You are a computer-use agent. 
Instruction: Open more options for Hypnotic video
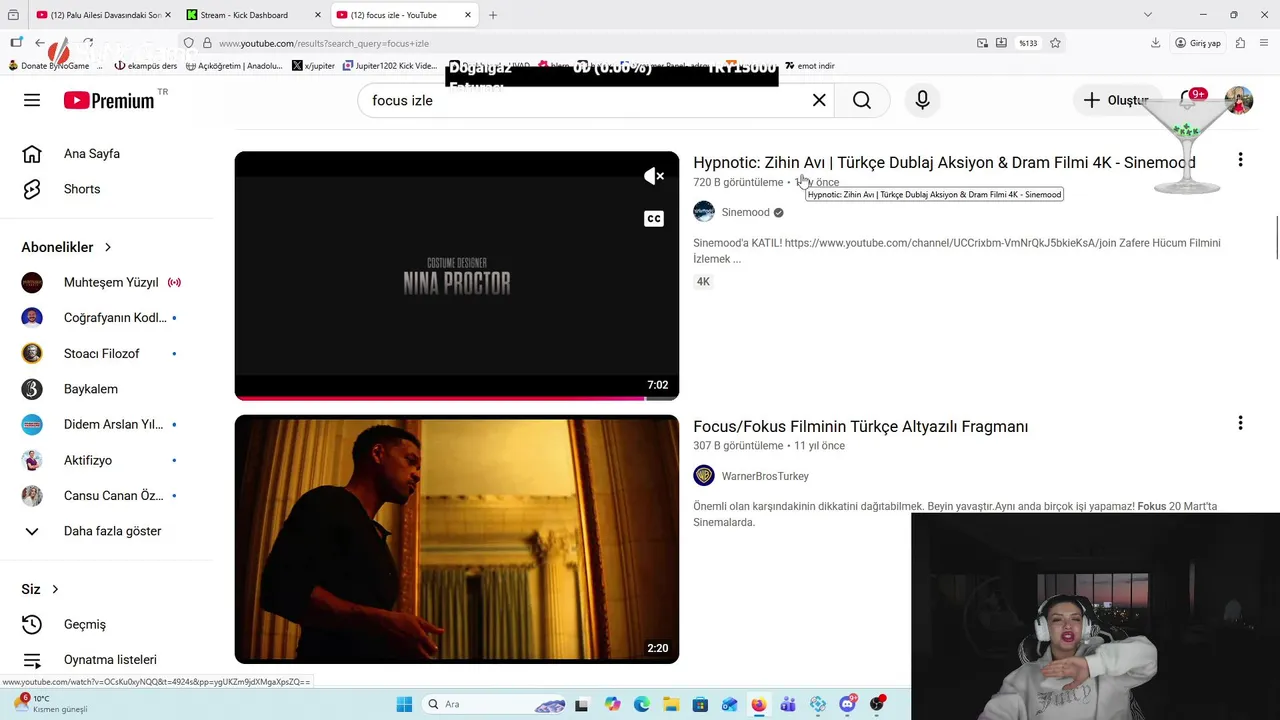tap(1240, 160)
